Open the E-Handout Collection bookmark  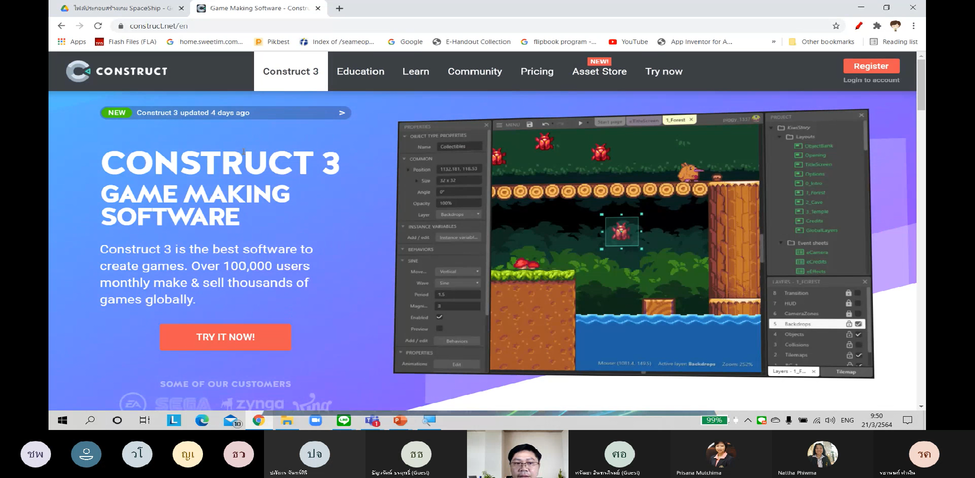(472, 42)
